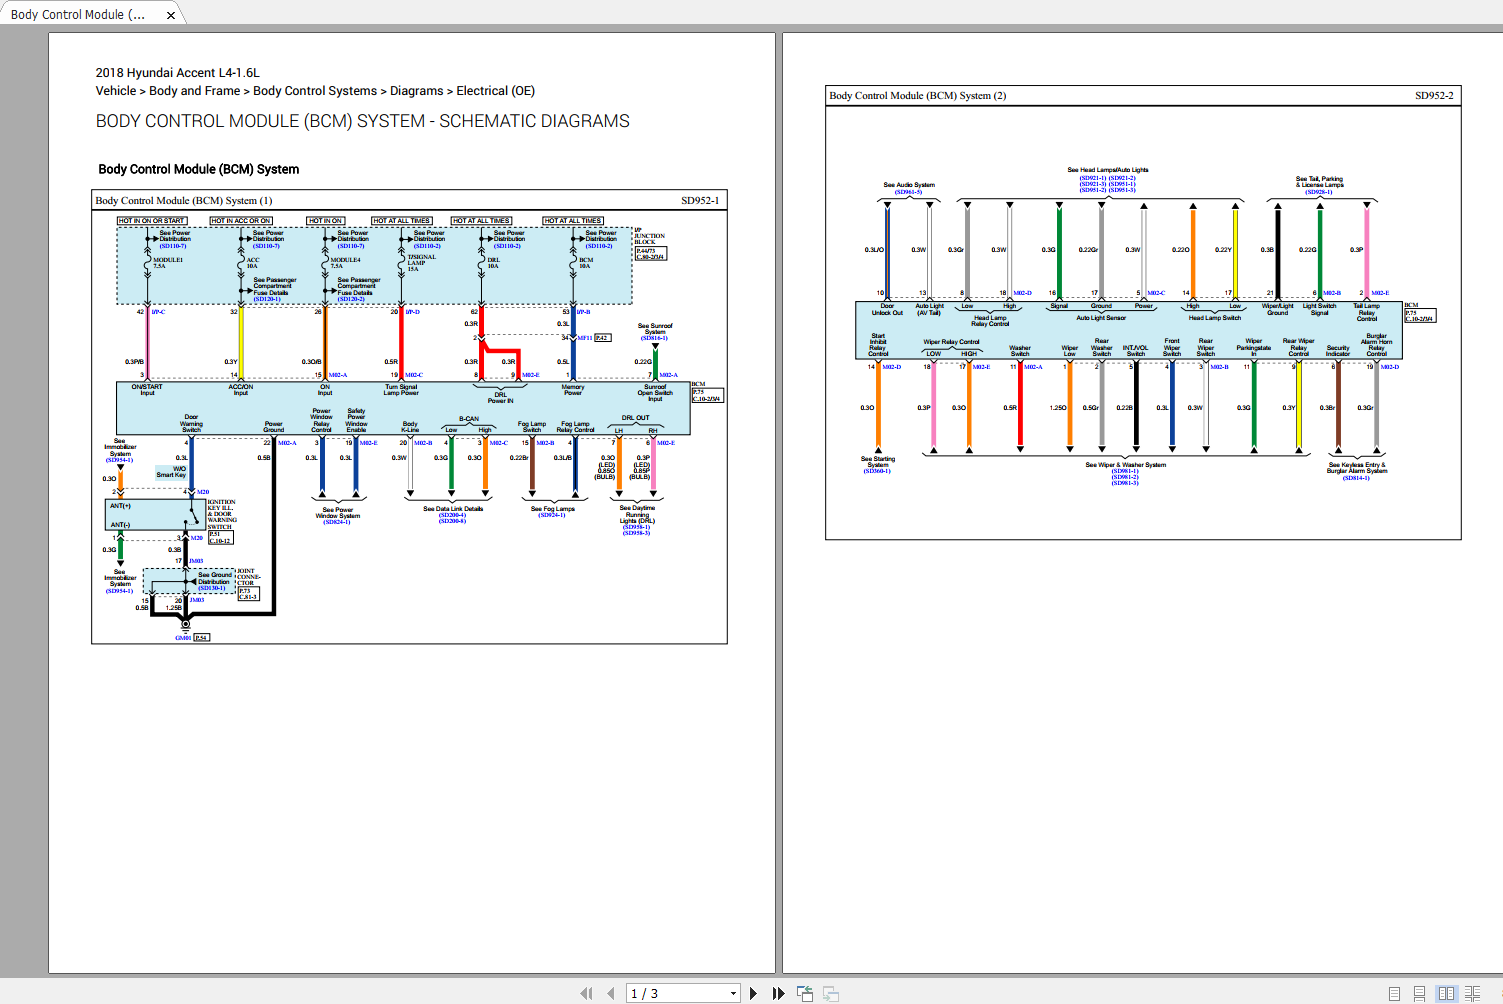The image size is (1503, 1004).
Task: Click the go to previous view icon
Action: [805, 993]
